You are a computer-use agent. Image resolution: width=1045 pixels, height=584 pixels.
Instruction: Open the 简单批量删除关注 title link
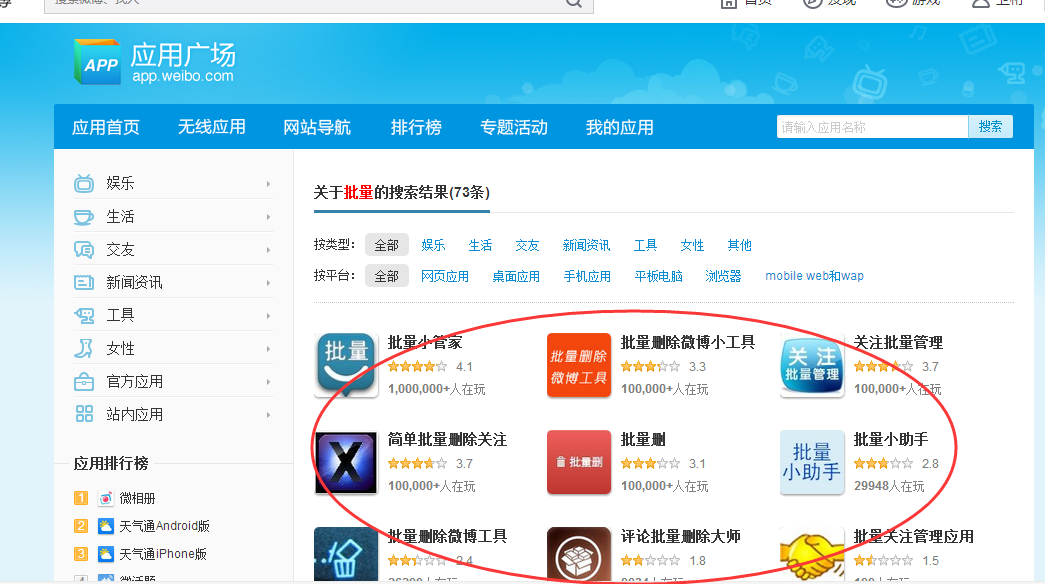click(x=447, y=439)
